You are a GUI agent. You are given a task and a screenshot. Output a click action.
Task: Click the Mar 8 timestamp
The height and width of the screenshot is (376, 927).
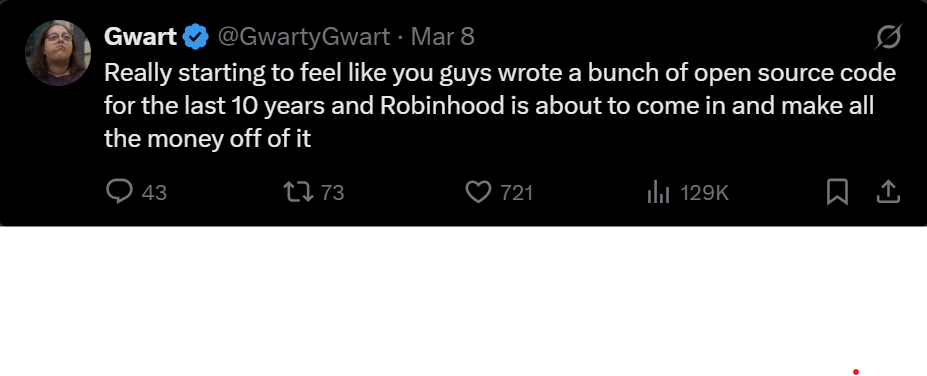(x=442, y=37)
